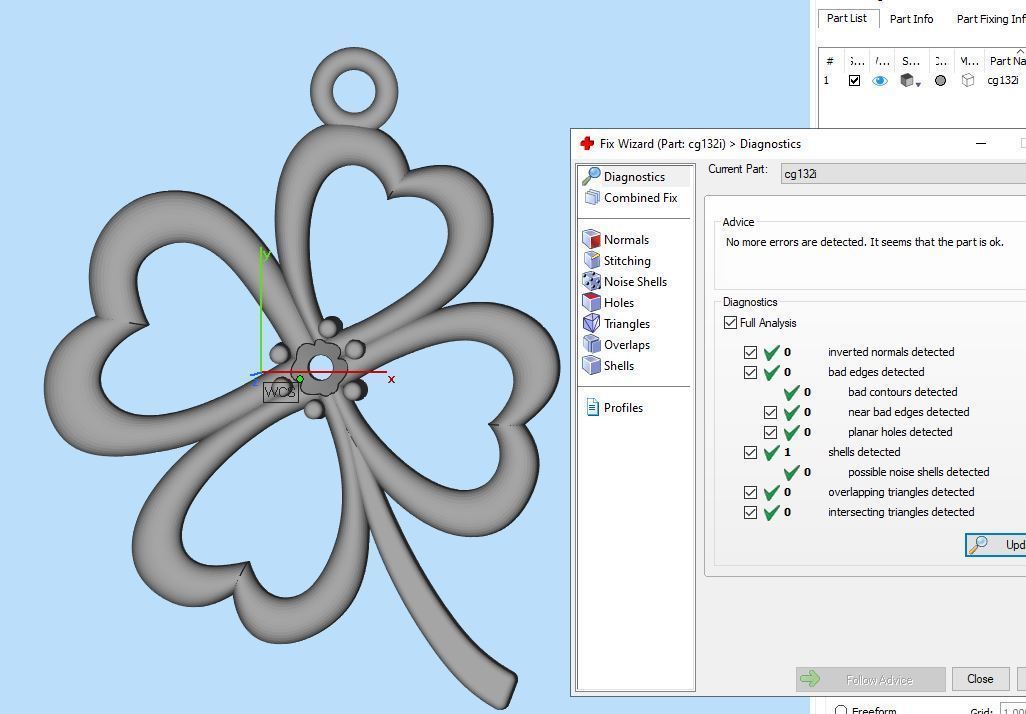Open the Noise Shells page
Viewport: 1026px width, 714px height.
click(625, 281)
